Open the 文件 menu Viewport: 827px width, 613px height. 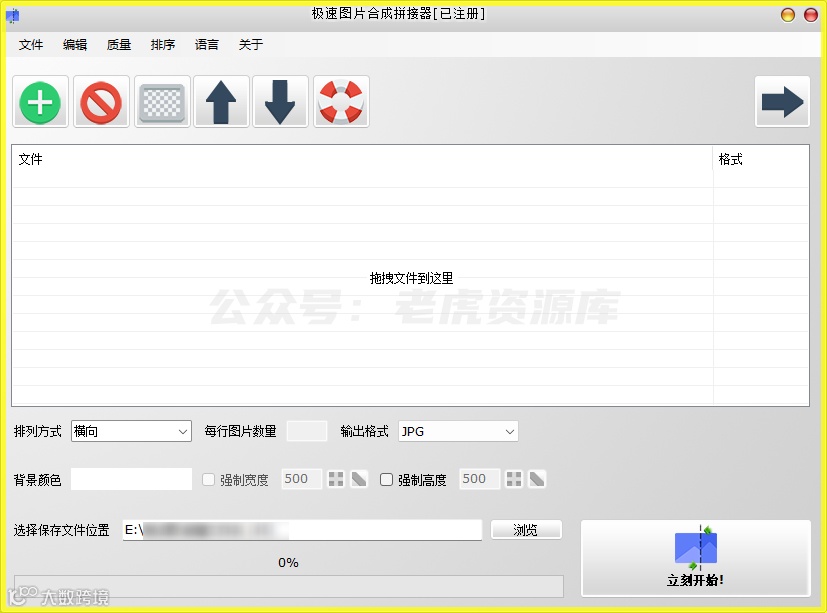tap(31, 45)
